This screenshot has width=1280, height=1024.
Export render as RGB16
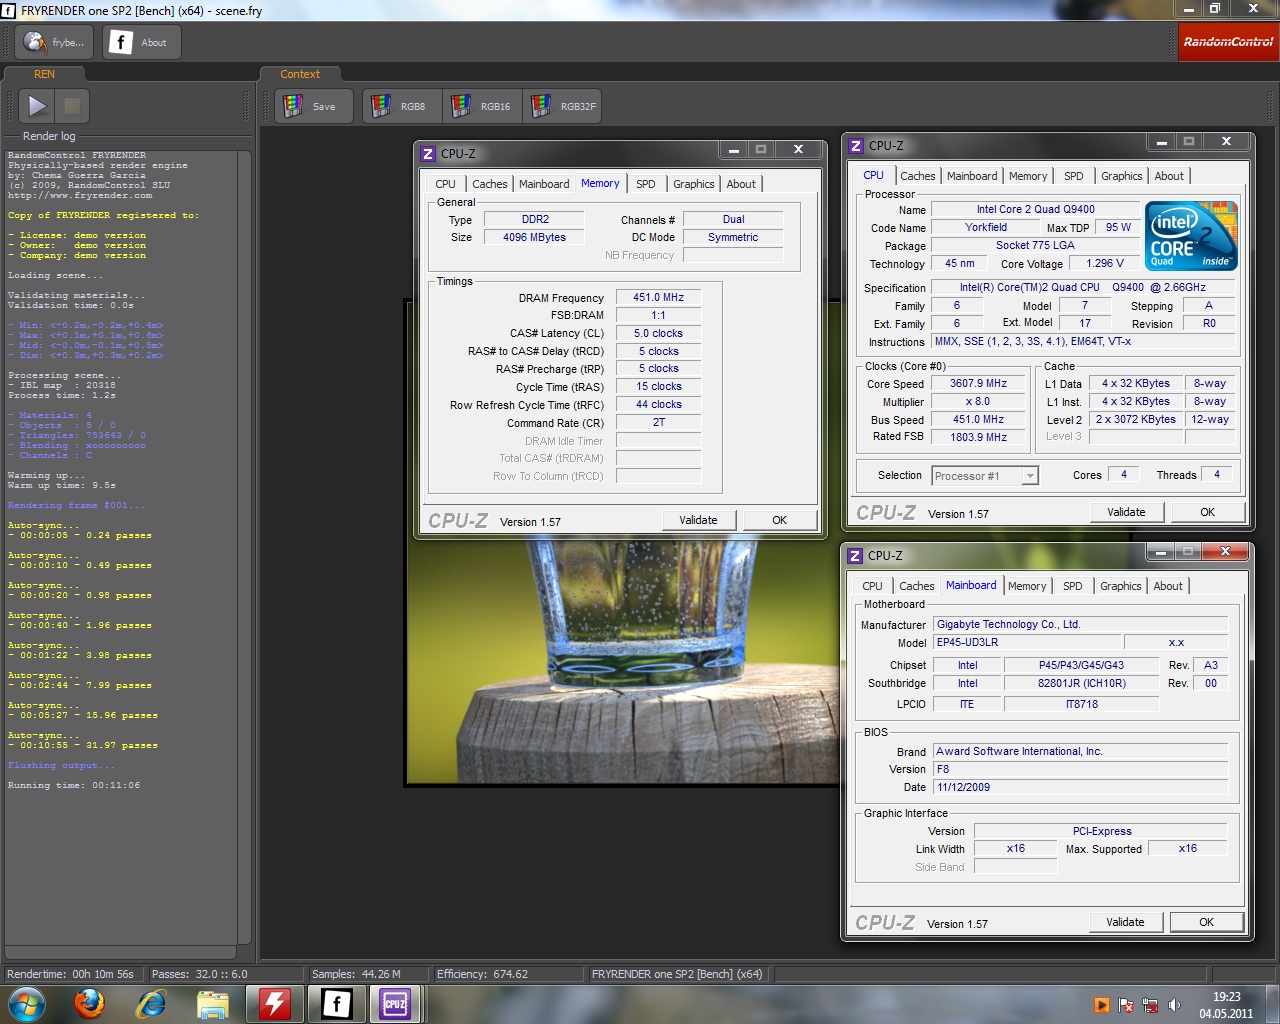(x=482, y=106)
